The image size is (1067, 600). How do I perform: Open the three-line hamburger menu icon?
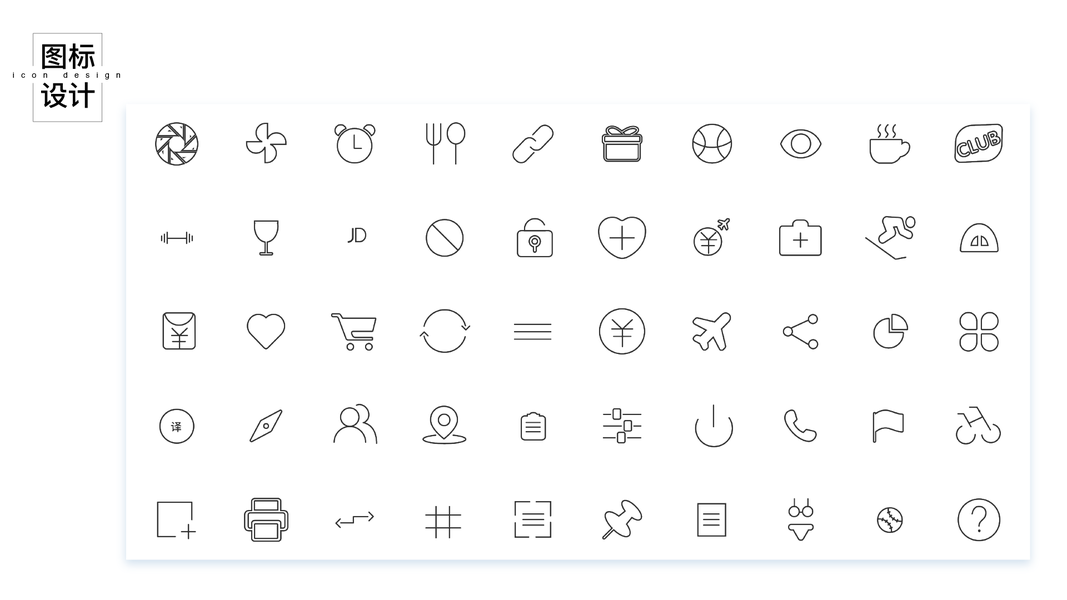[533, 331]
